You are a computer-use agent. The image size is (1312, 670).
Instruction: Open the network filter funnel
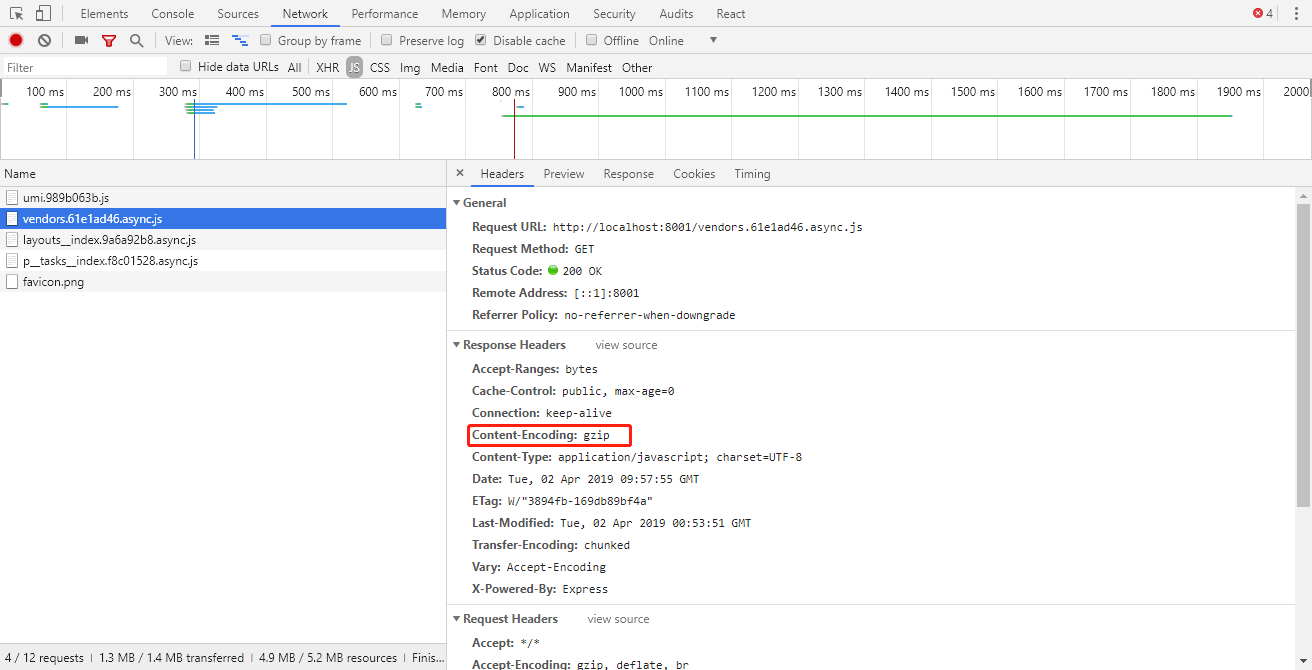[109, 40]
